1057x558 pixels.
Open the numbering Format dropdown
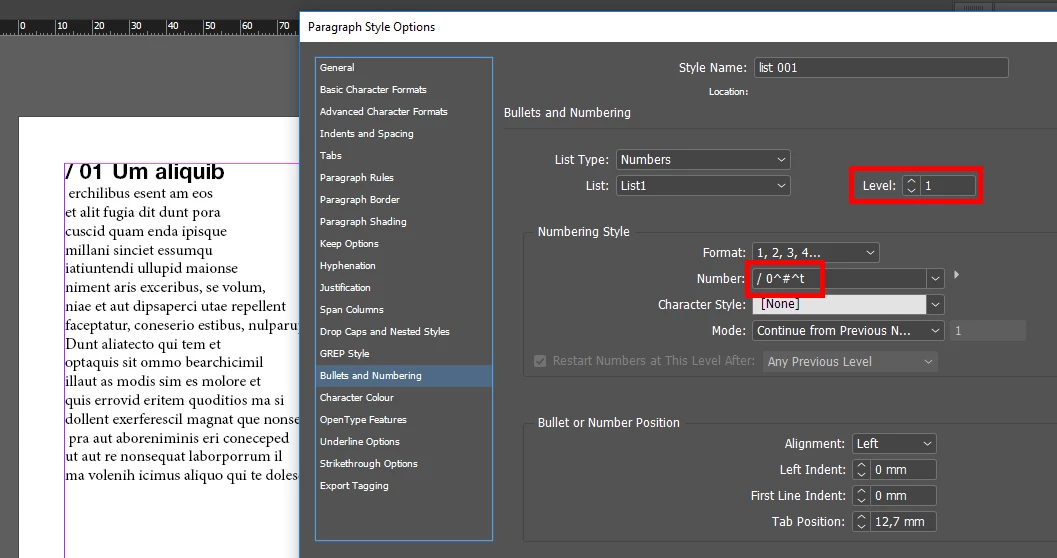tap(816, 253)
